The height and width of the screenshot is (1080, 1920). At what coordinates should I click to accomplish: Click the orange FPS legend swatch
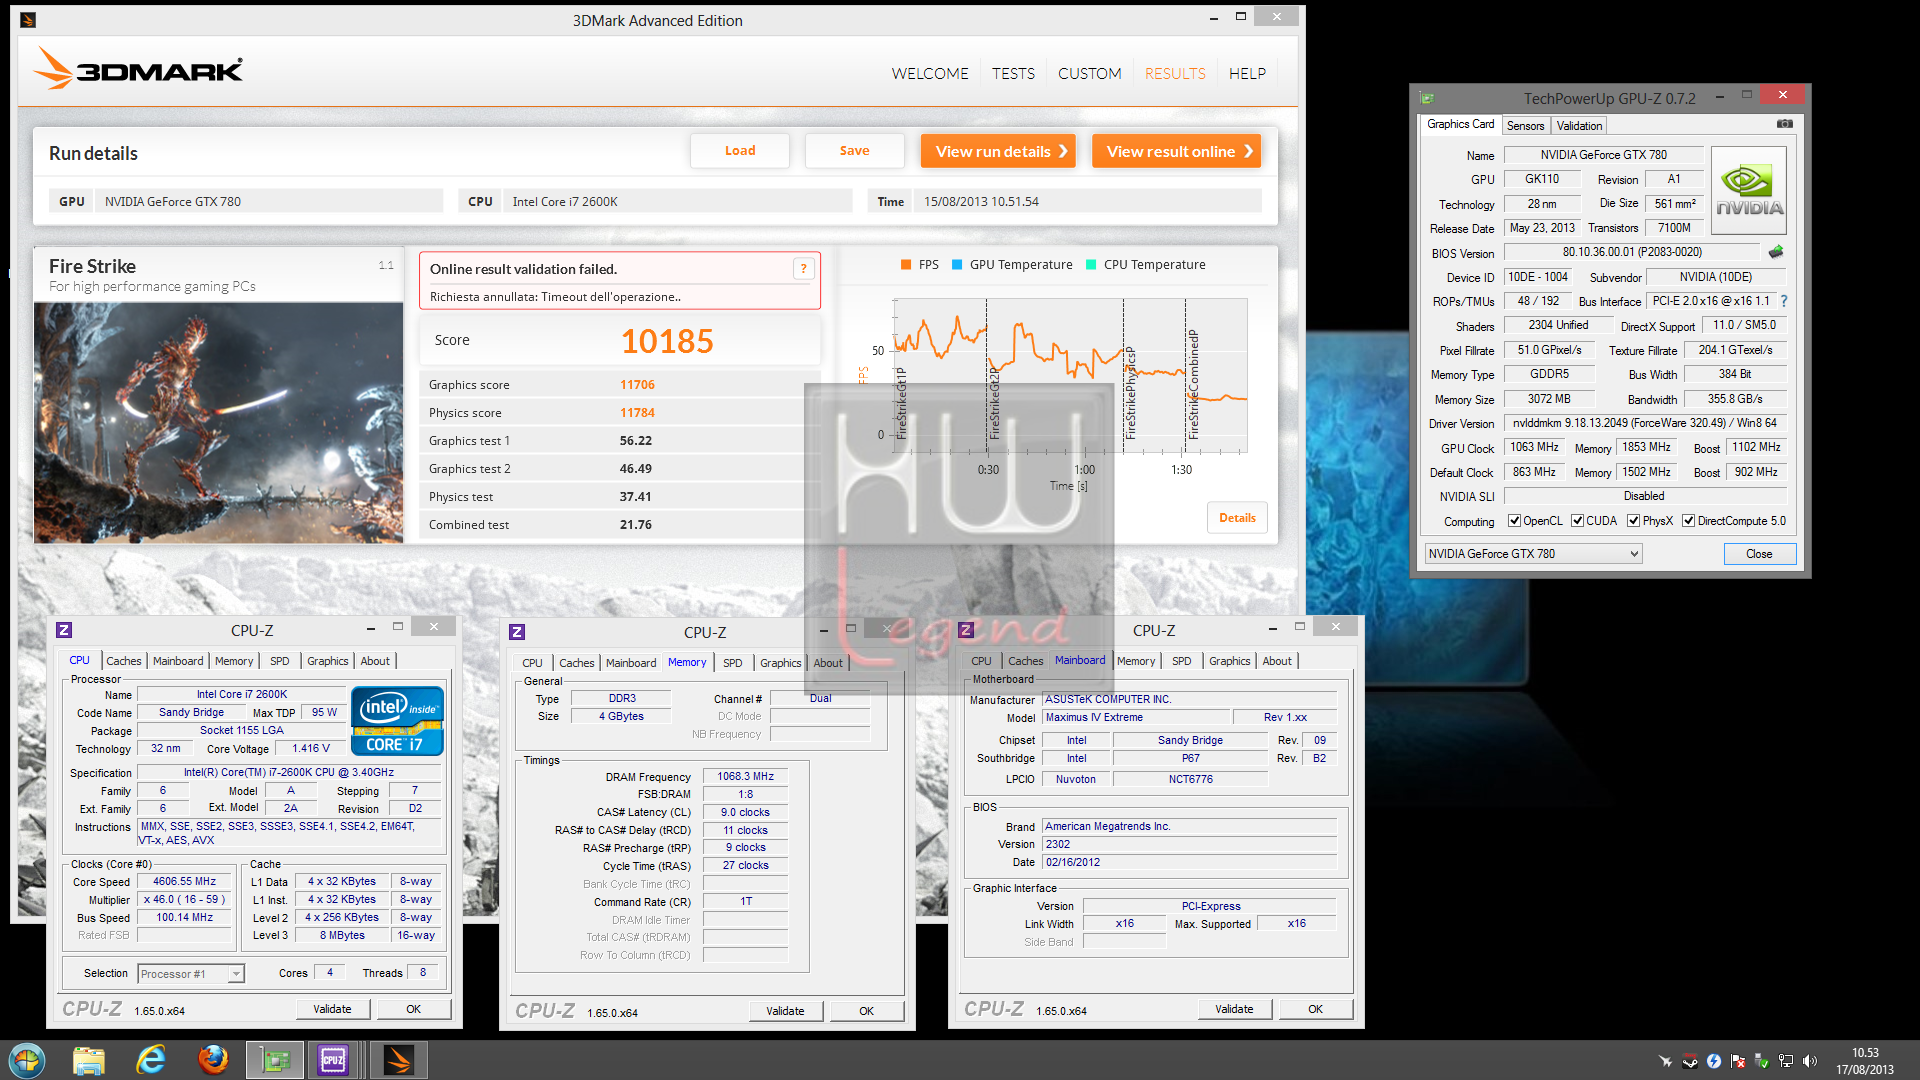[x=905, y=265]
